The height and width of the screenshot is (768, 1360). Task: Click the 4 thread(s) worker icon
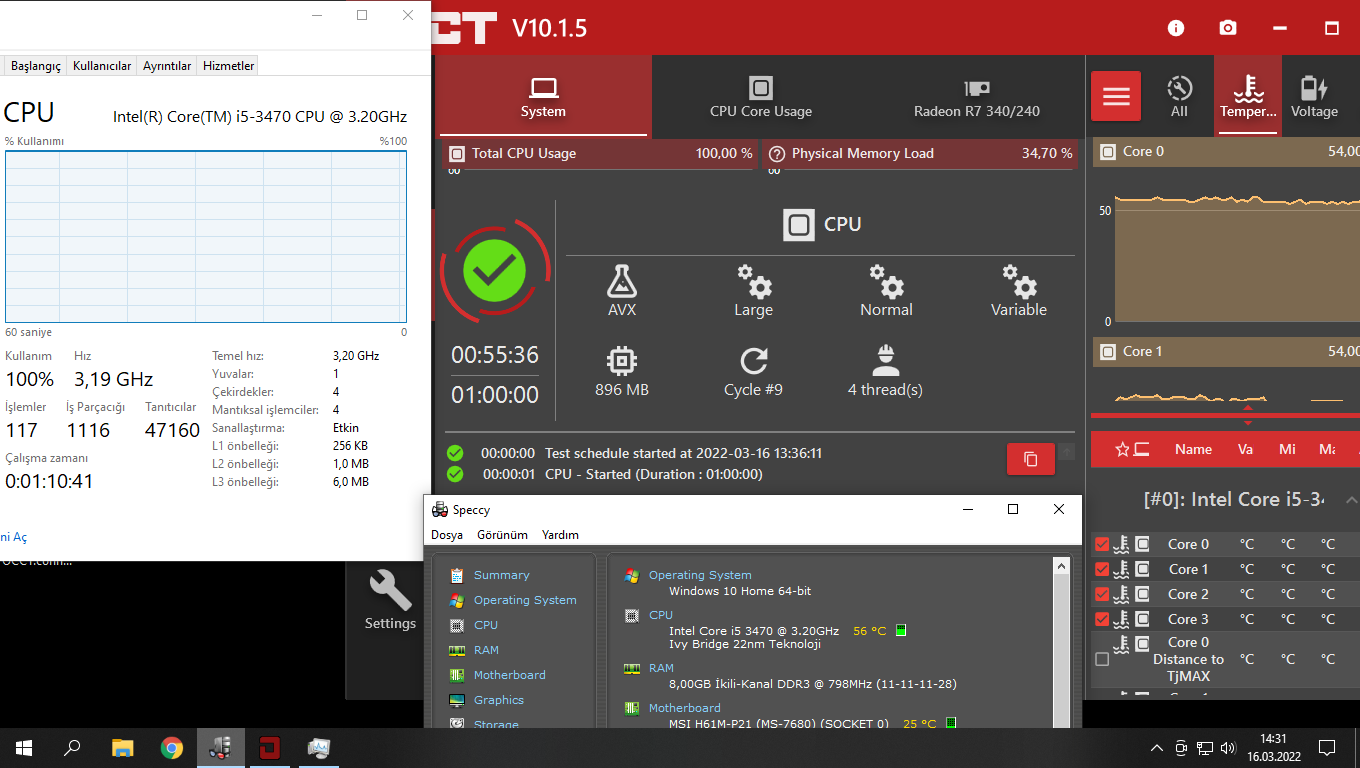(885, 361)
